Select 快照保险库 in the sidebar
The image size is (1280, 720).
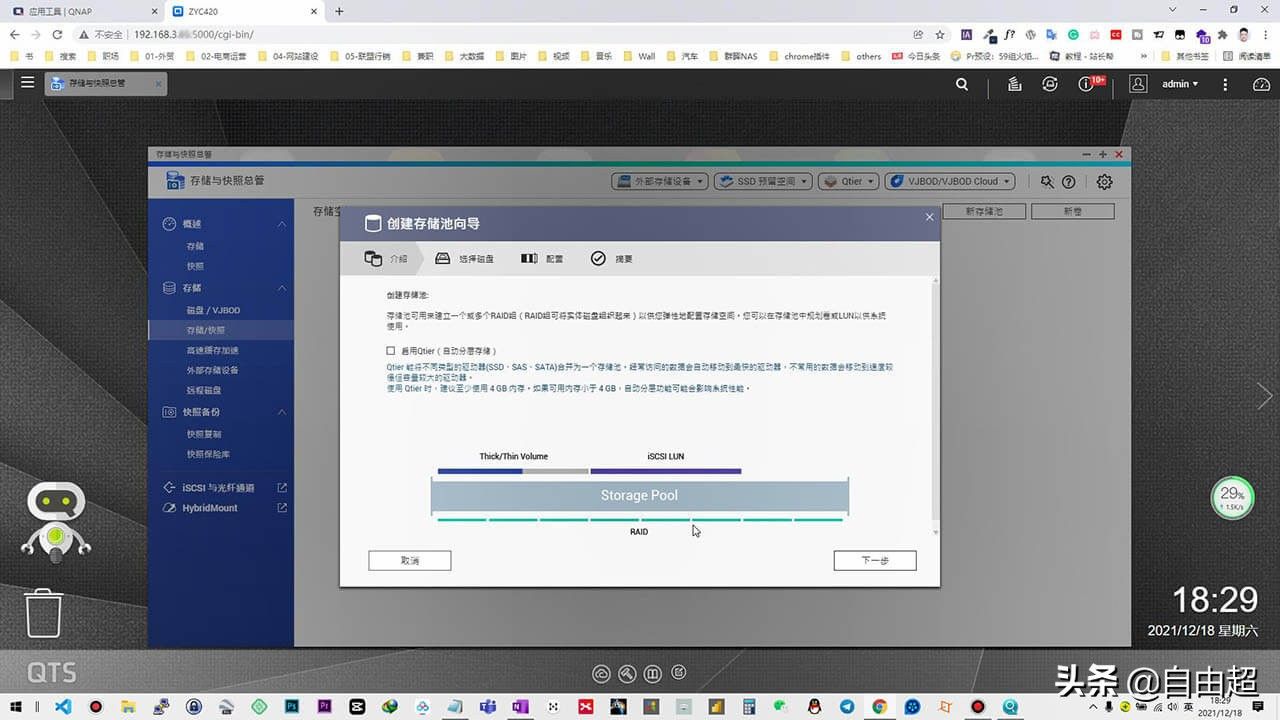click(208, 454)
